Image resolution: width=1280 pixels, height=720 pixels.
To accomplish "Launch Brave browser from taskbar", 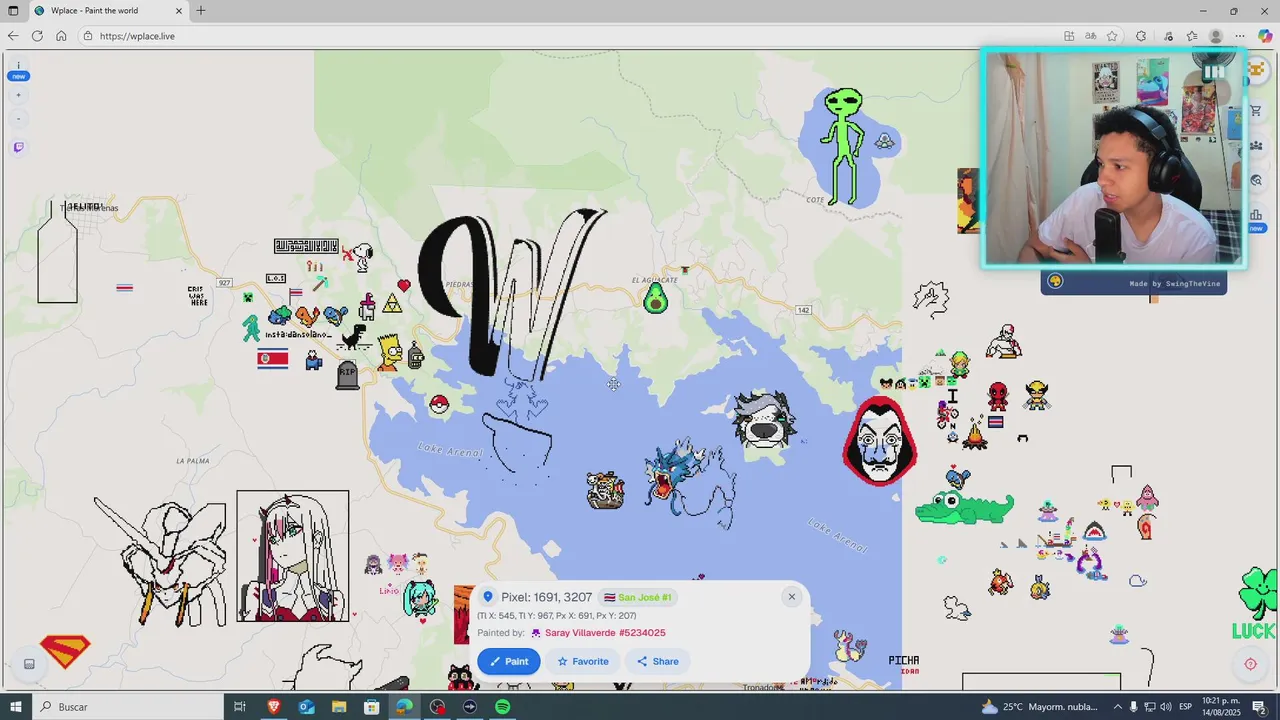I will tap(274, 707).
